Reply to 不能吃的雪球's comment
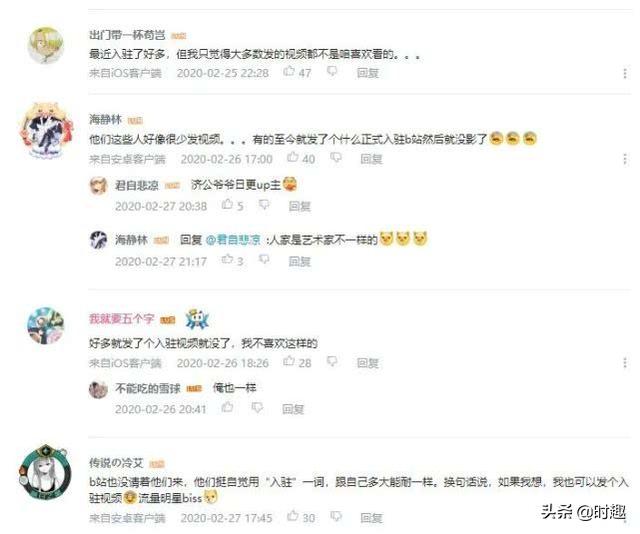The width and height of the screenshot is (640, 534). 293,409
